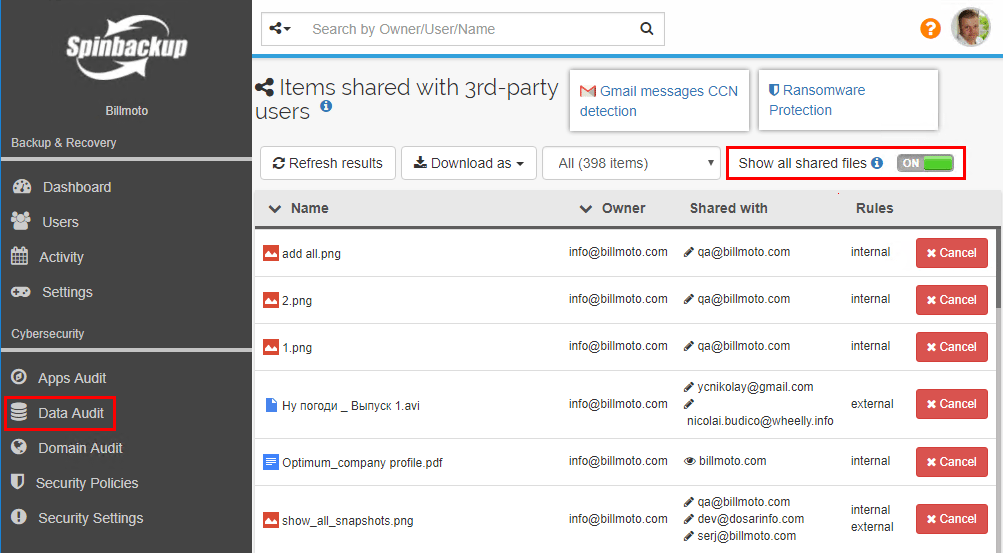Click pencil icon beside serj@billmoto.com
Image resolution: width=1003 pixels, height=553 pixels.
pos(689,536)
